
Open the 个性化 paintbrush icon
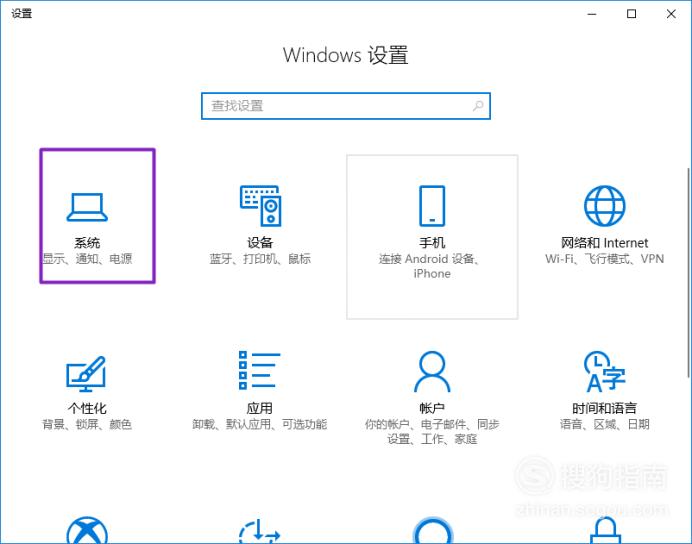coord(86,373)
